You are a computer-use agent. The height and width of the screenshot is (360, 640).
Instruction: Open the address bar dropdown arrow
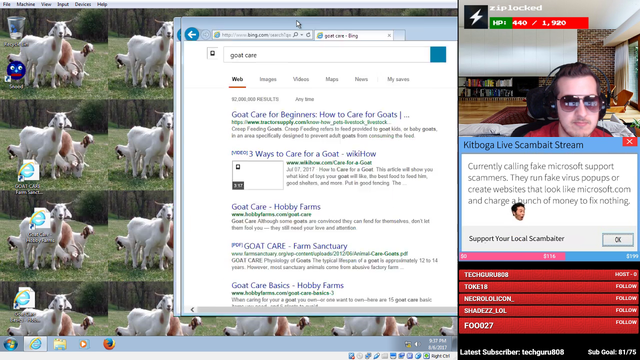[302, 35]
